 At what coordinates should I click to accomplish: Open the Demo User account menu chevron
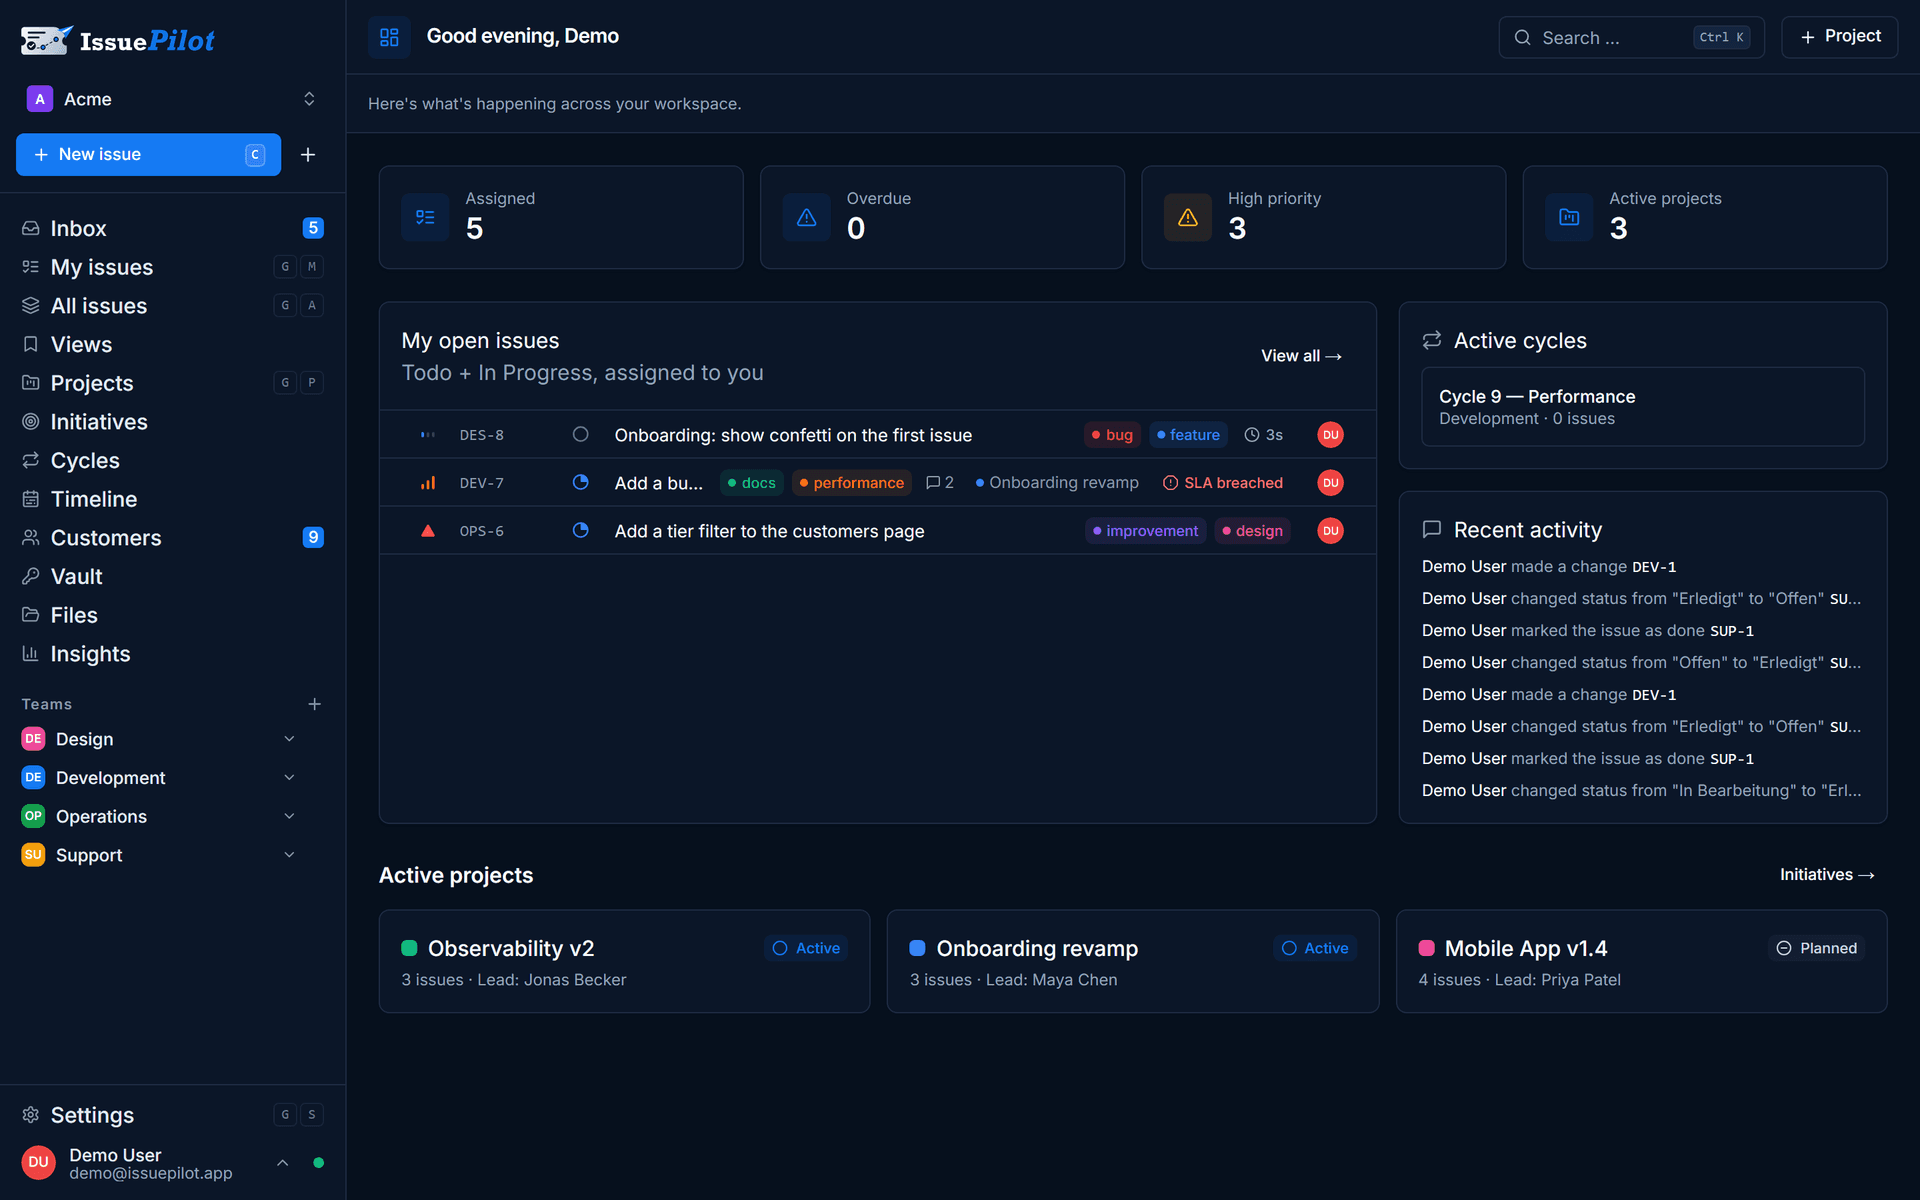tap(283, 1163)
